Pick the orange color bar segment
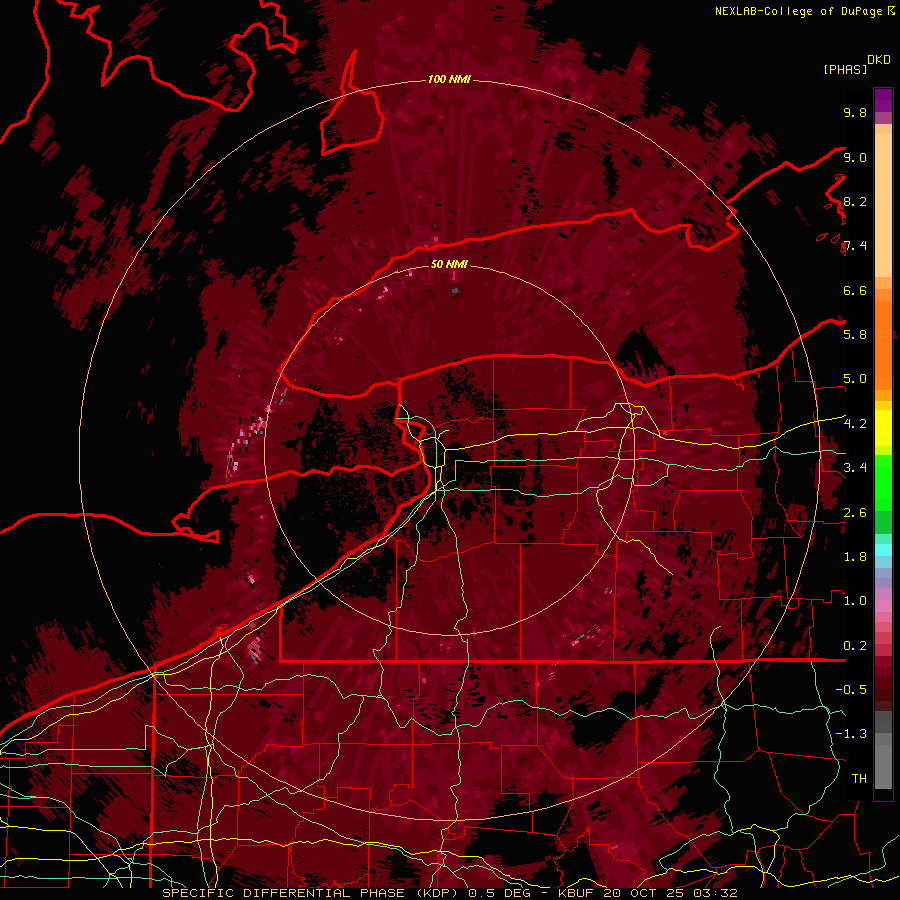900x900 pixels. pyautogui.click(x=883, y=344)
